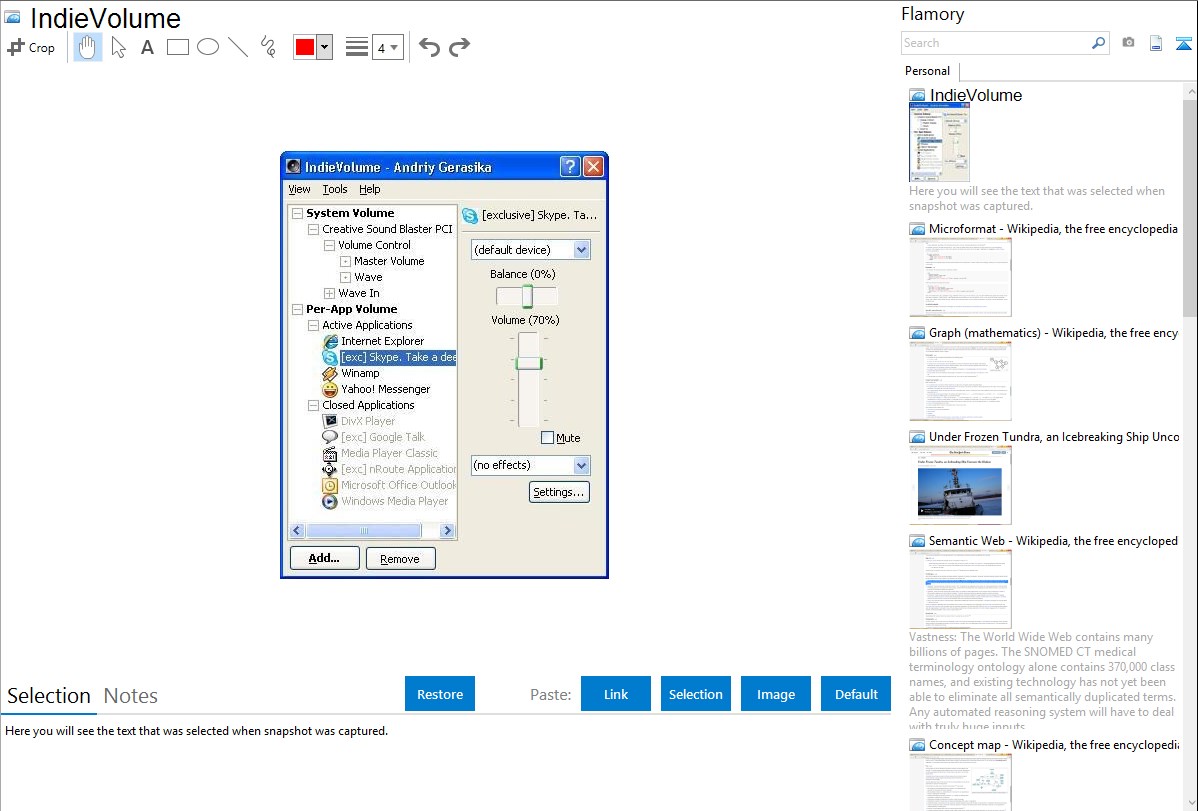Click the DivX Player icon

click(x=330, y=421)
